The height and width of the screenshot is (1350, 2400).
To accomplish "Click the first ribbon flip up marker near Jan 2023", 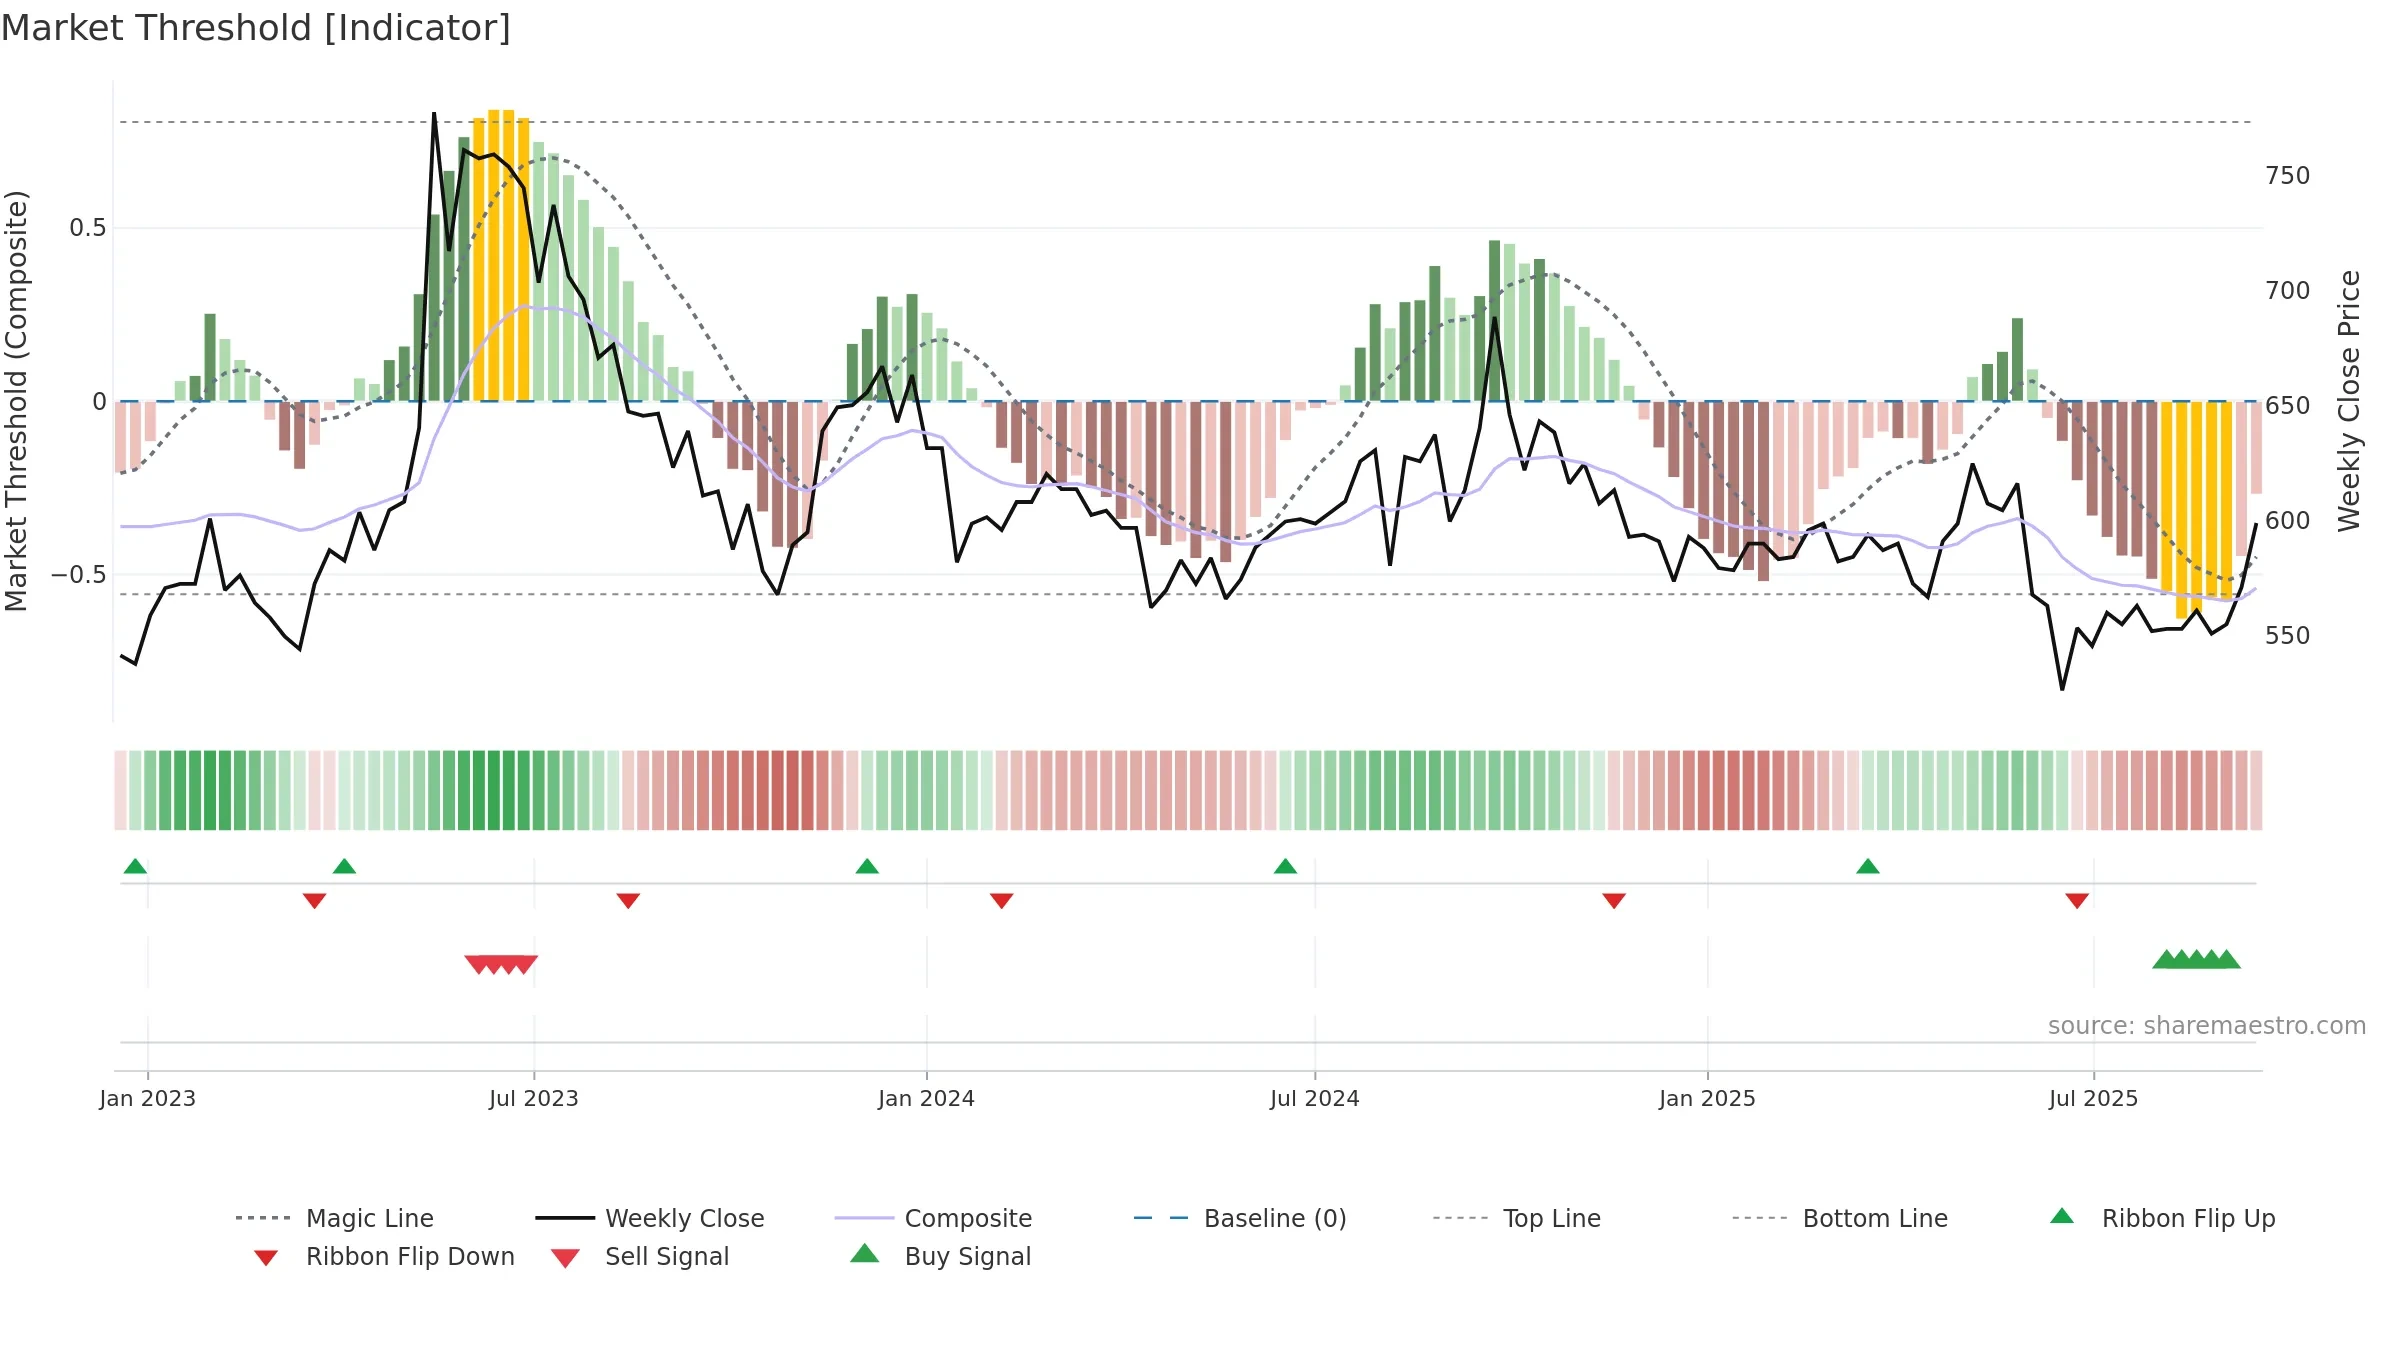I will (x=135, y=866).
